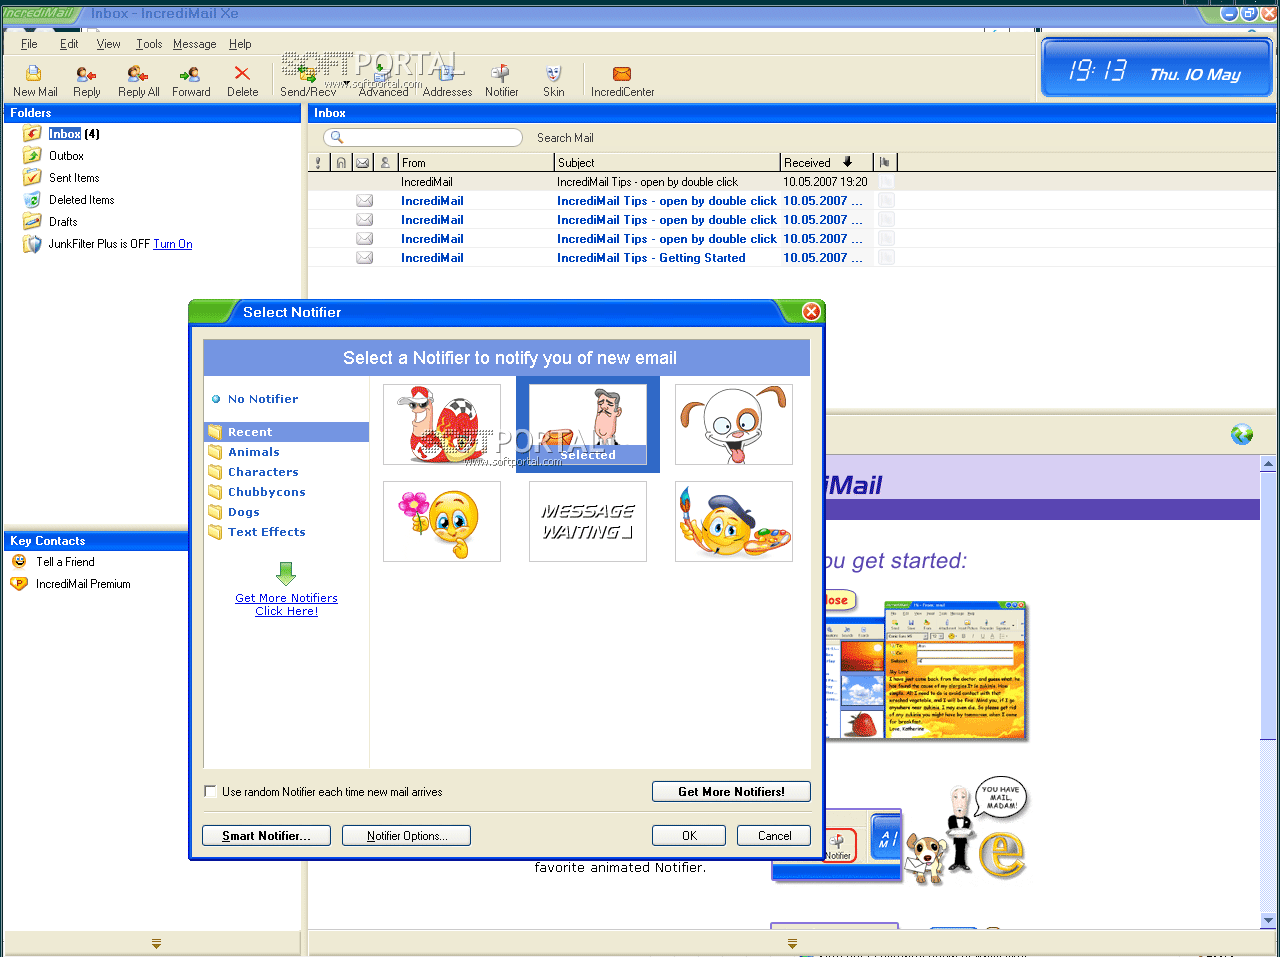
Task: Open the Help menu
Action: point(240,44)
